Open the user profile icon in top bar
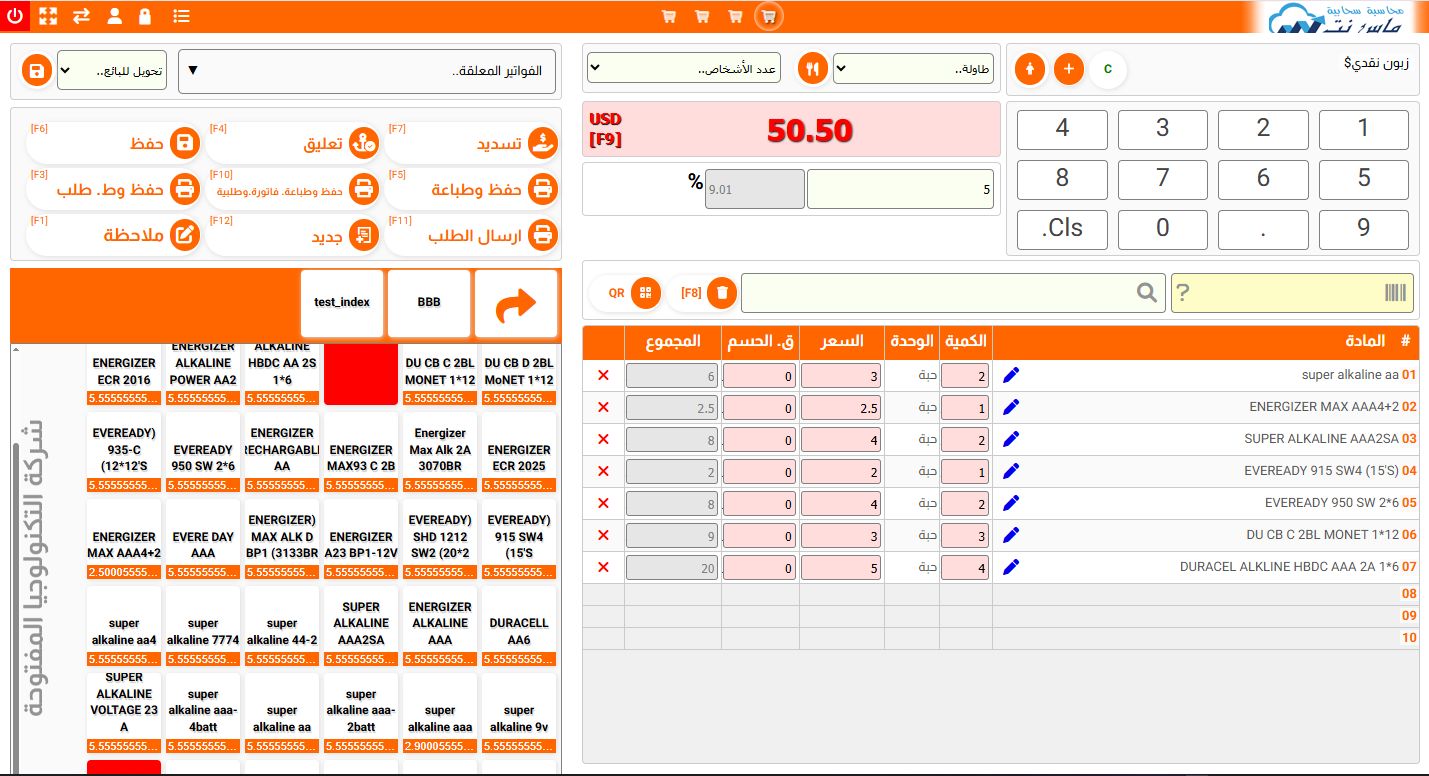Viewport: 1429px width, 776px height. click(x=114, y=16)
